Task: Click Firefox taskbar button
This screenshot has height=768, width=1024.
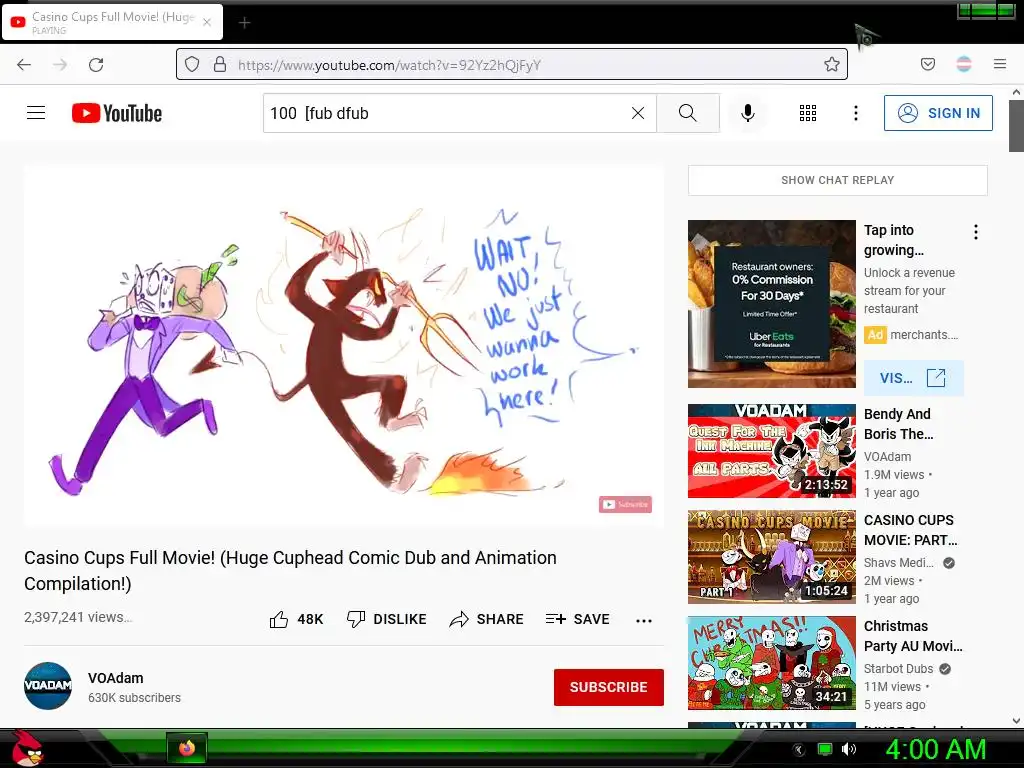Action: [187, 748]
